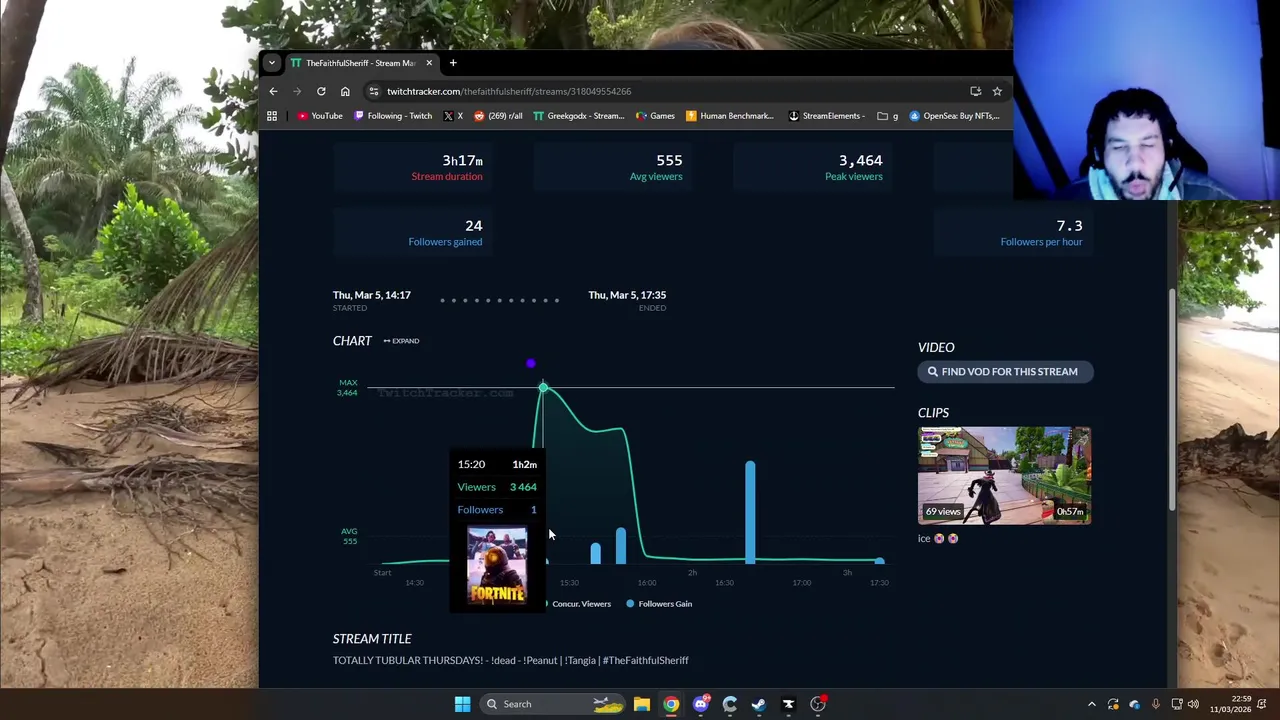Open the OpenSea: Buy NFTs bookmark
This screenshot has height=720, width=1280.
[954, 116]
